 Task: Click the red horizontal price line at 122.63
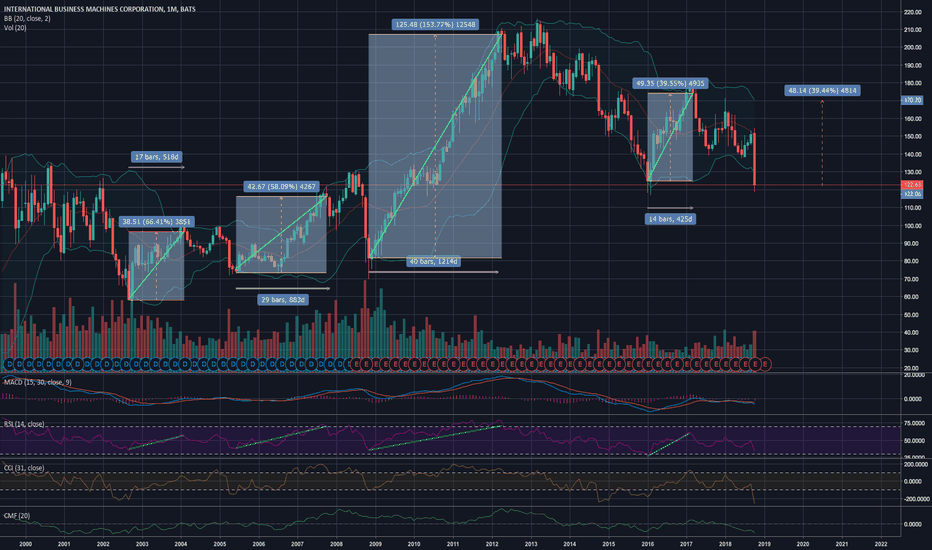pyautogui.click(x=452, y=186)
